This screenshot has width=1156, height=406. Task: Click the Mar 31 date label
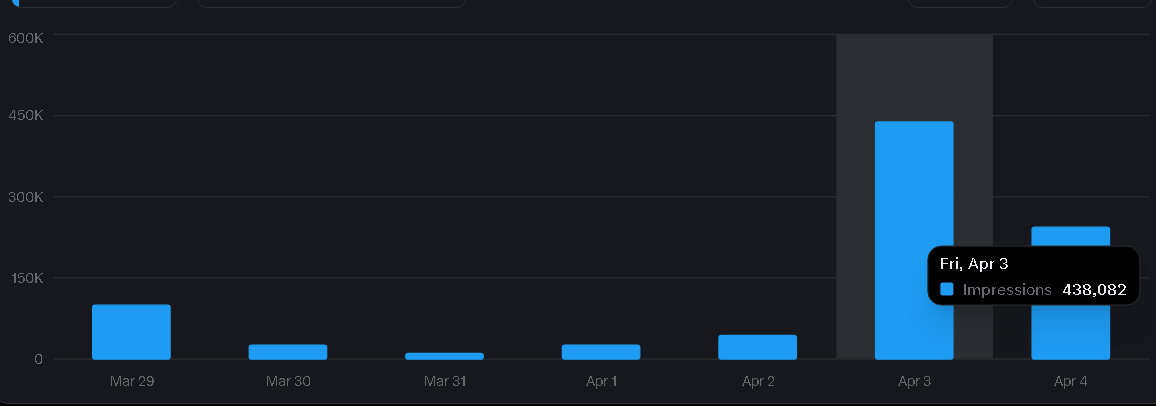coord(445,381)
